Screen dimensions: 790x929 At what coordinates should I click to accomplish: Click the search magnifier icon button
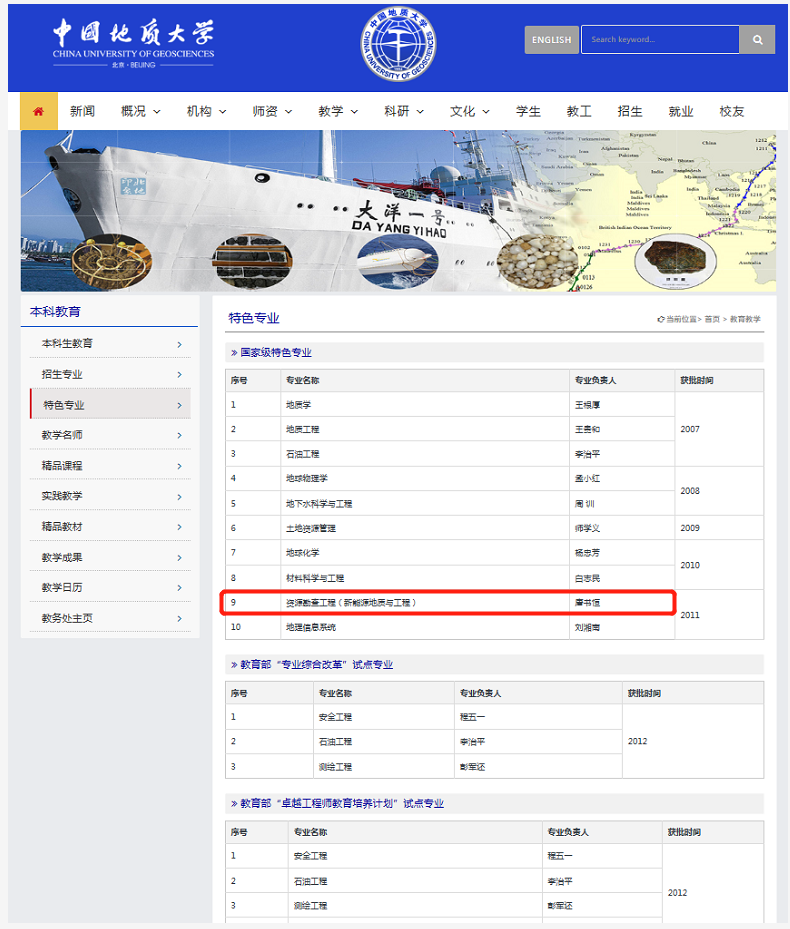757,40
